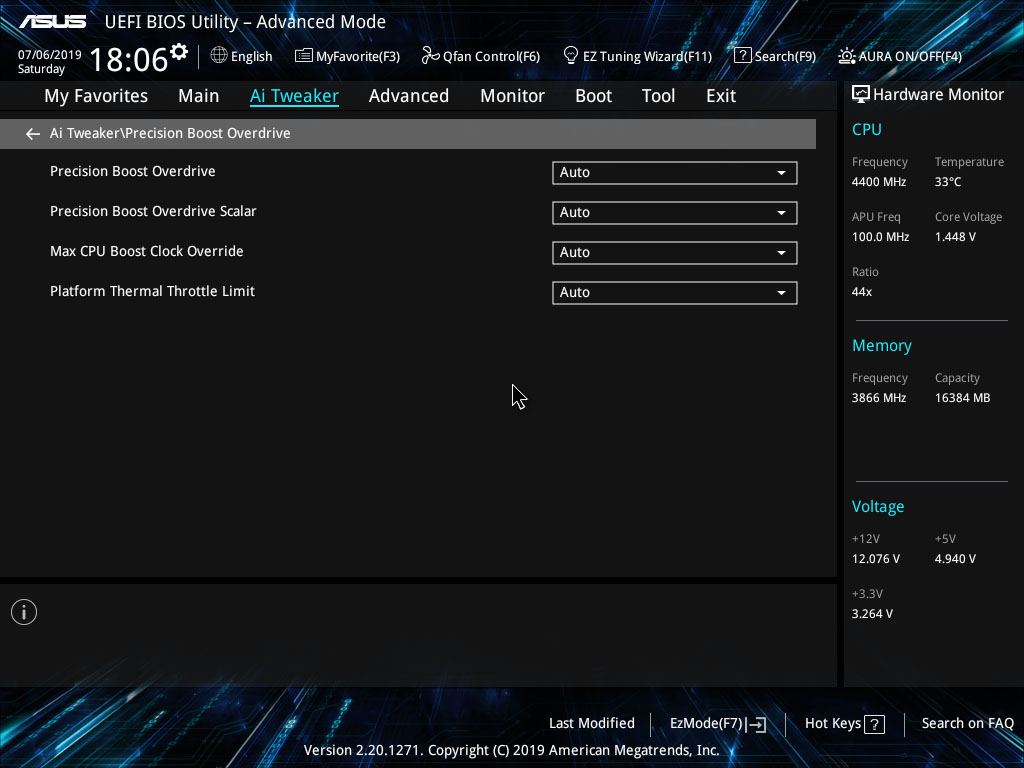
Task: Click the Qfan Control fan icon
Action: tap(430, 56)
